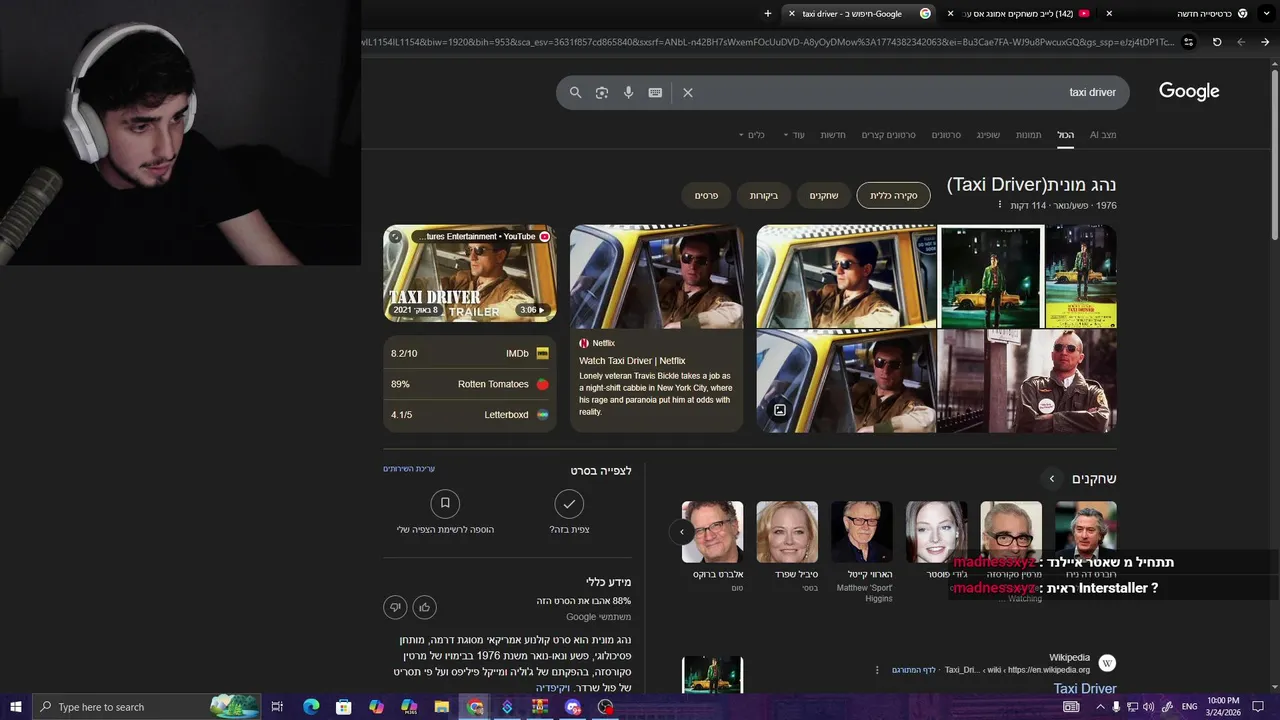1280x720 pixels.
Task: Click the thumbs down dislike icon
Action: [x=395, y=607]
